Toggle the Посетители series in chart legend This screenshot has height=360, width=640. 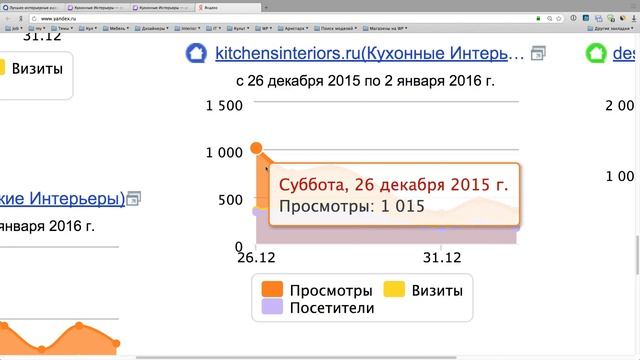click(x=318, y=308)
